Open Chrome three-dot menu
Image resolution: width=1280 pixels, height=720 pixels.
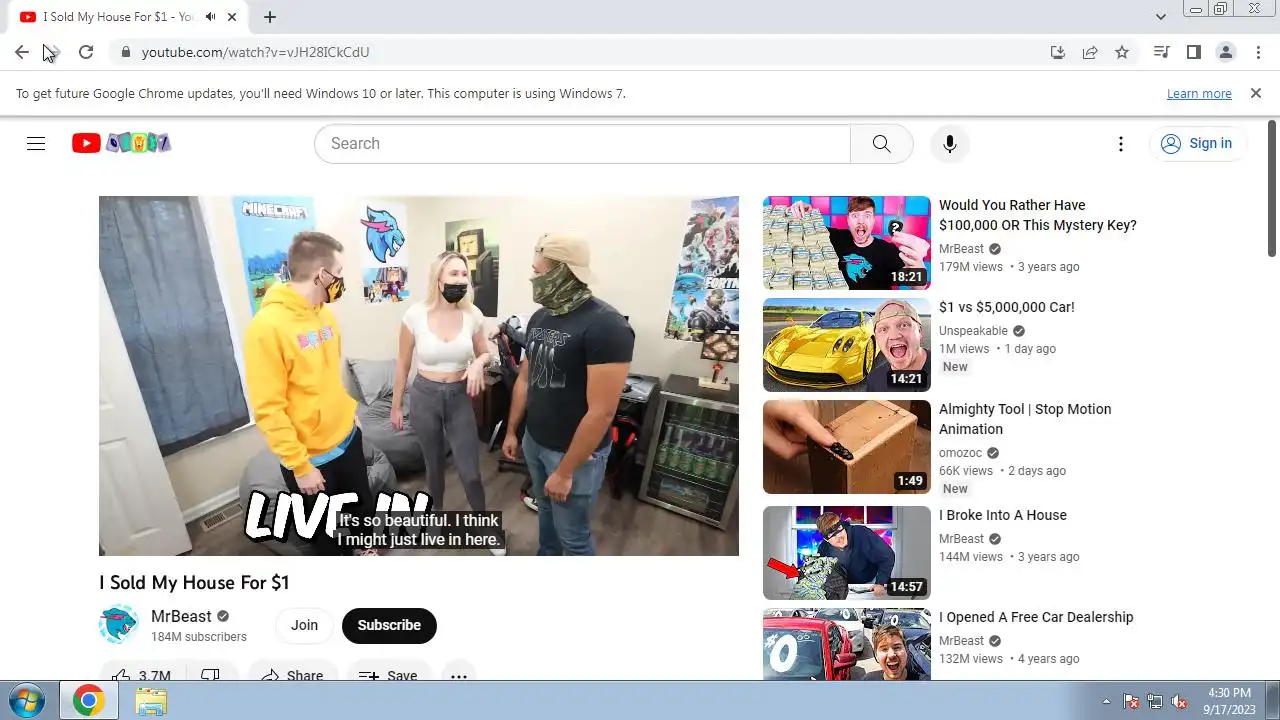click(x=1257, y=52)
